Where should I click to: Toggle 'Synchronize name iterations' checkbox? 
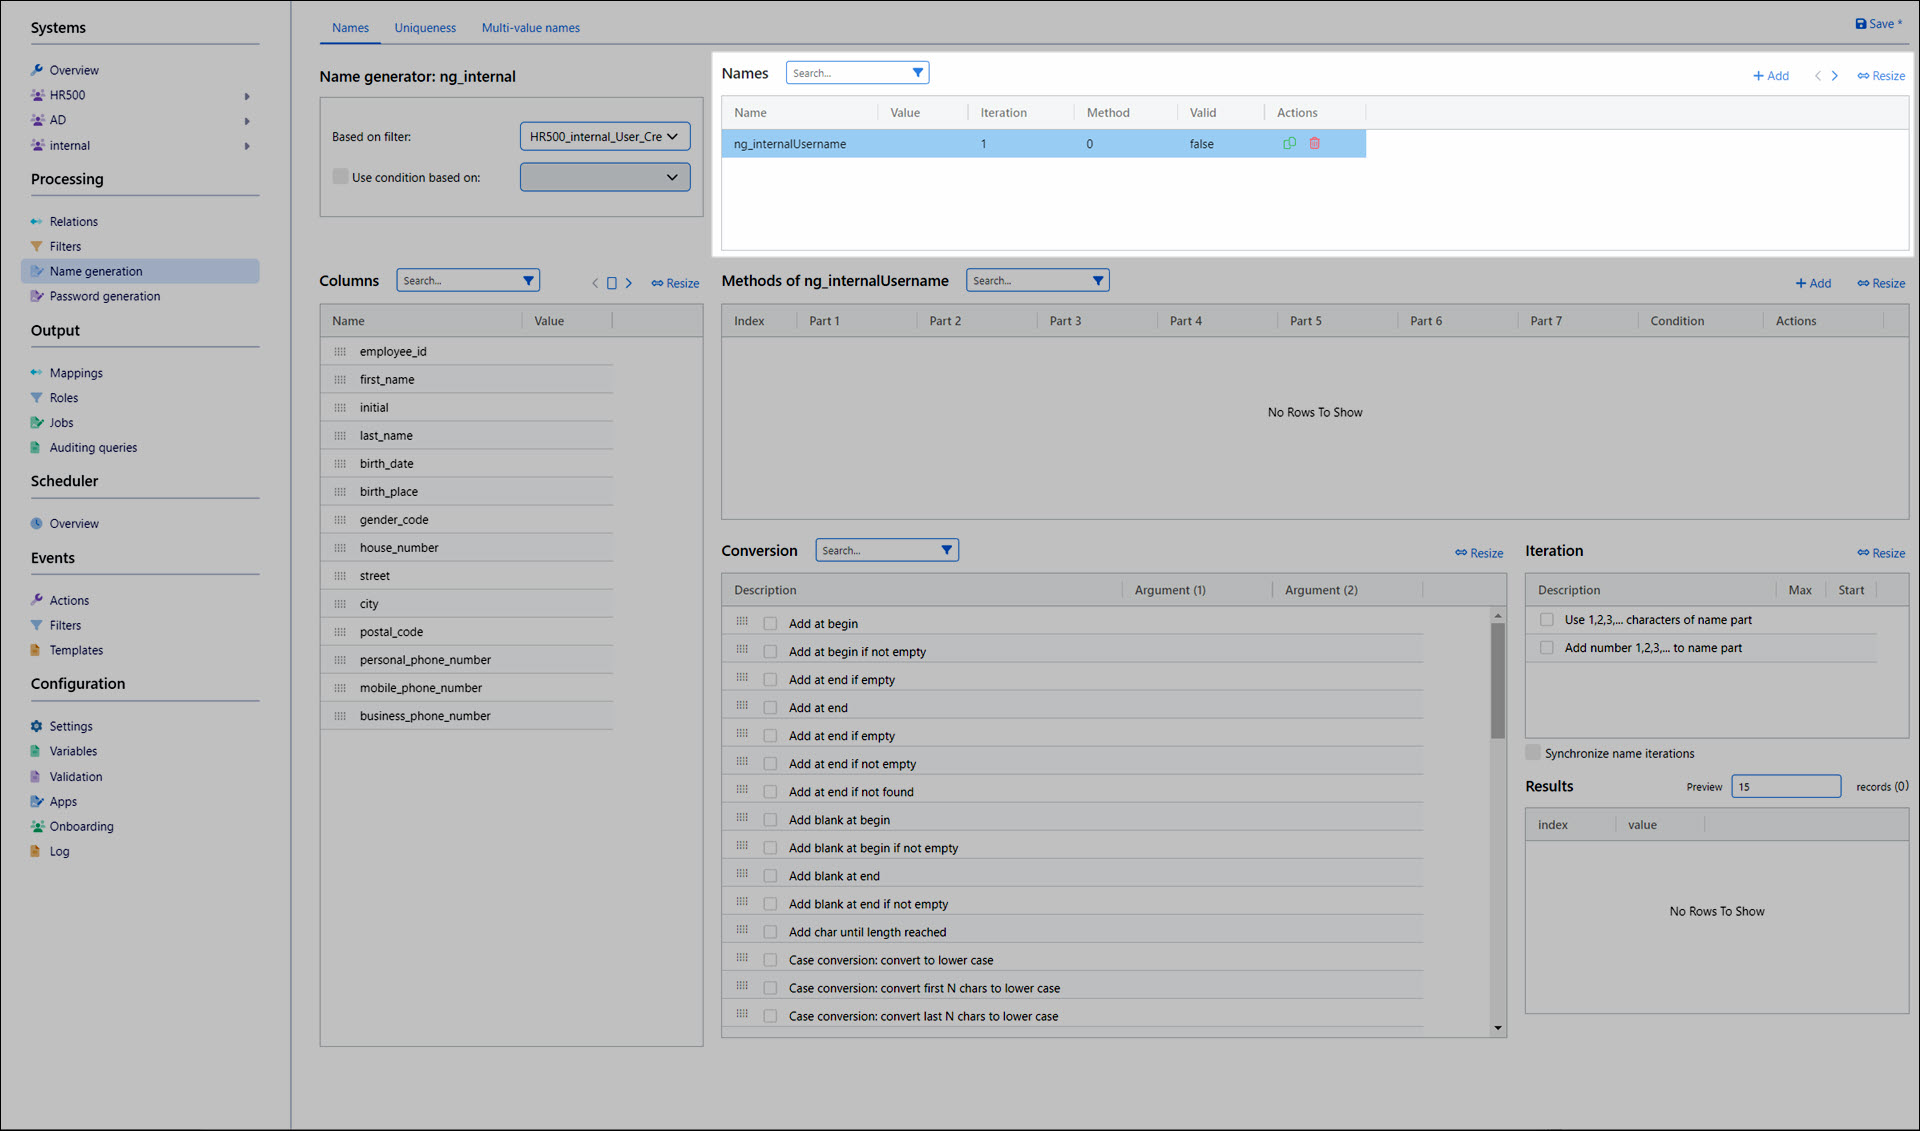click(x=1533, y=753)
